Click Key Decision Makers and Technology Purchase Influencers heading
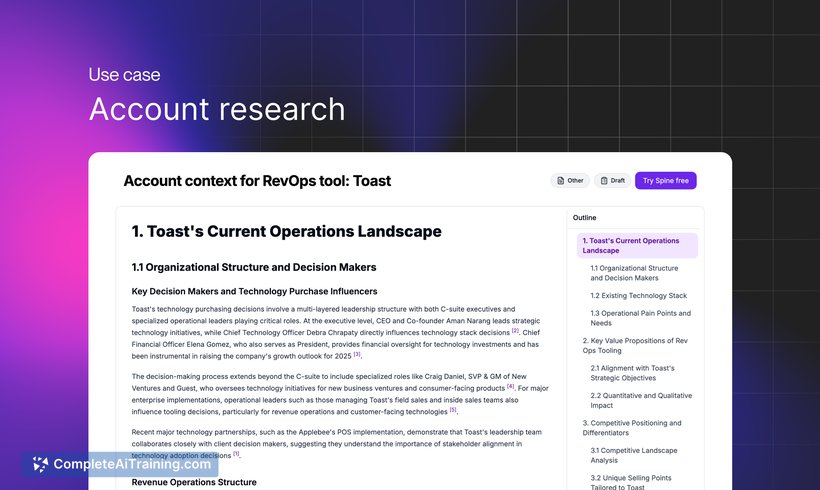The image size is (820, 490). (254, 291)
